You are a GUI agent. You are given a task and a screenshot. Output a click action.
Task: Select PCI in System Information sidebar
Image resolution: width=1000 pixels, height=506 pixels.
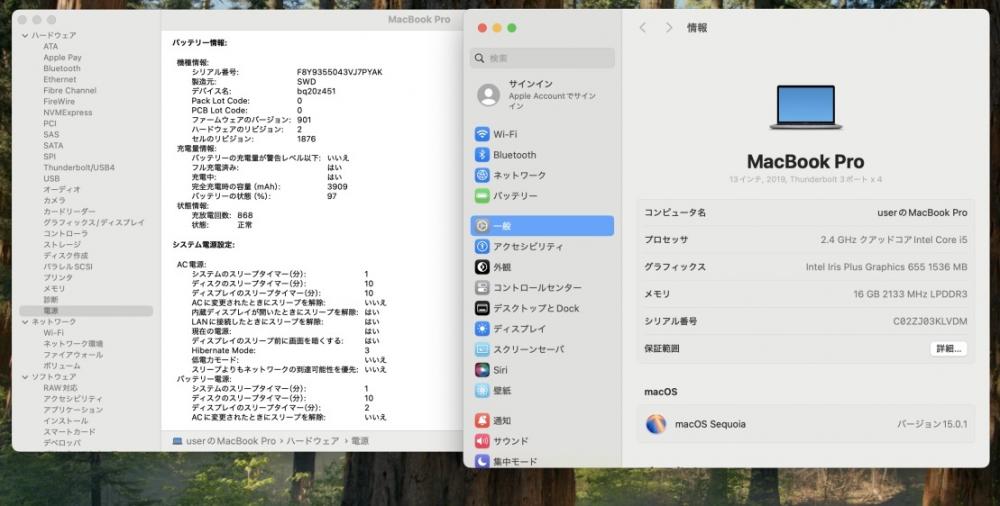(x=50, y=124)
